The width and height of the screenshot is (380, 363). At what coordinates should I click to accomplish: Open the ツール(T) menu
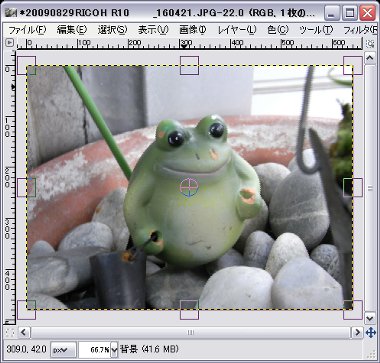tap(316, 30)
